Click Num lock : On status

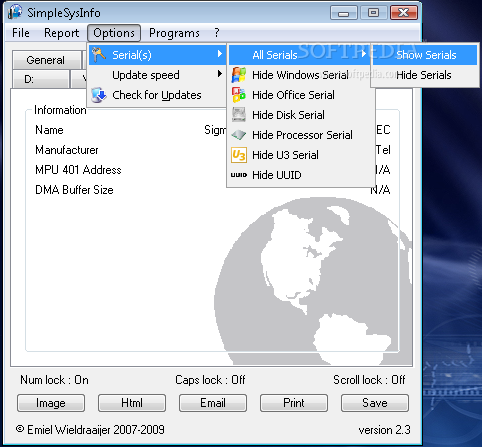(x=54, y=380)
